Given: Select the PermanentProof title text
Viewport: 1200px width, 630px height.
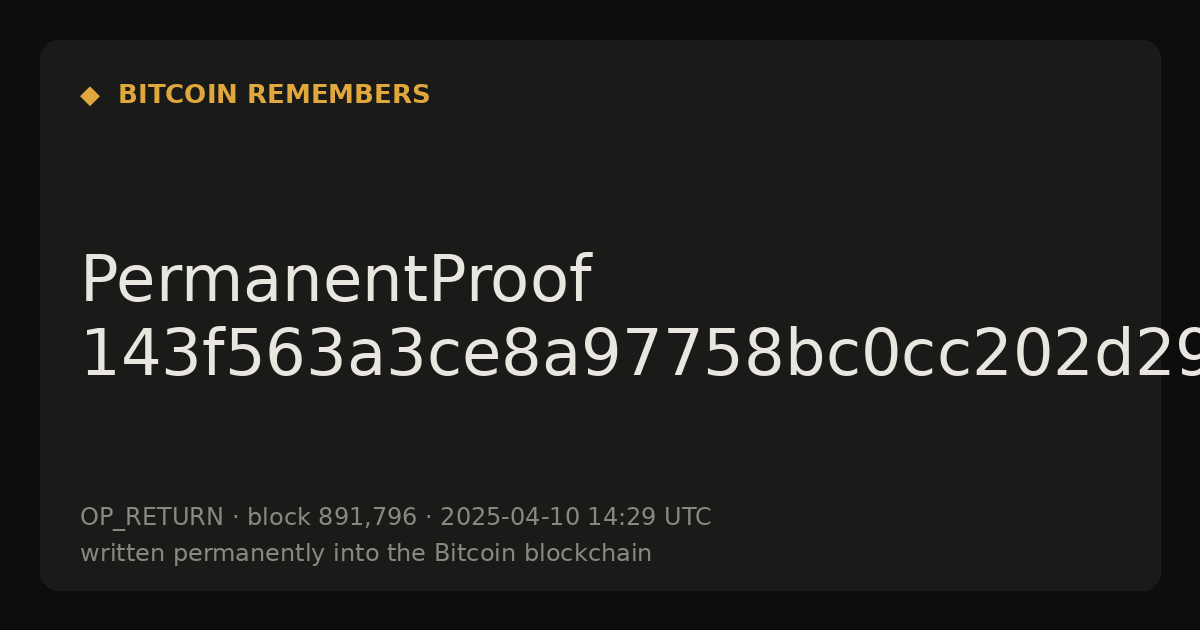Looking at the screenshot, I should coord(335,282).
